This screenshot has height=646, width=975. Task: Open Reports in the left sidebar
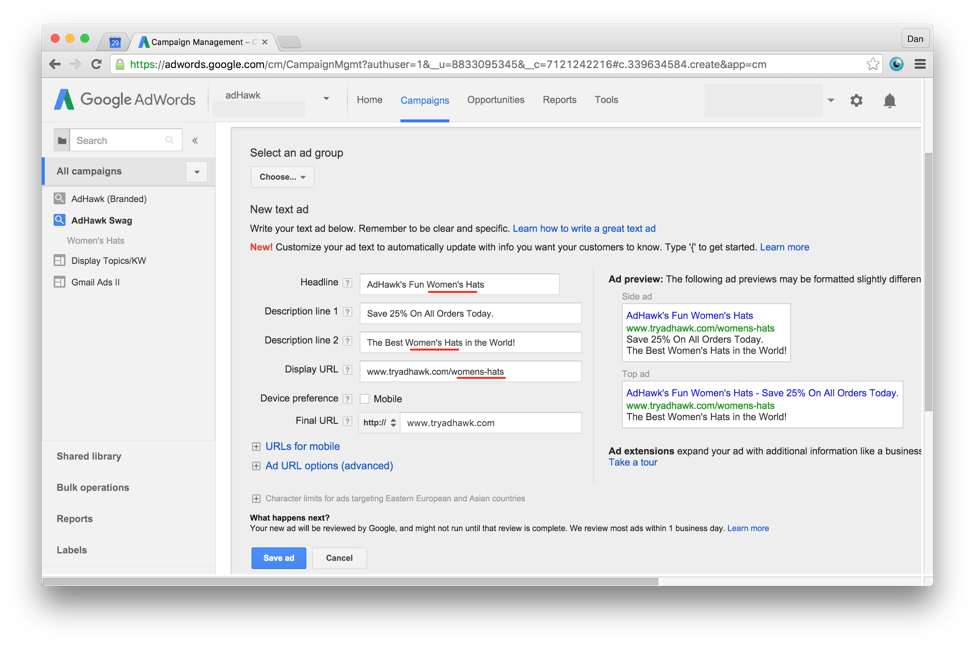[75, 519]
